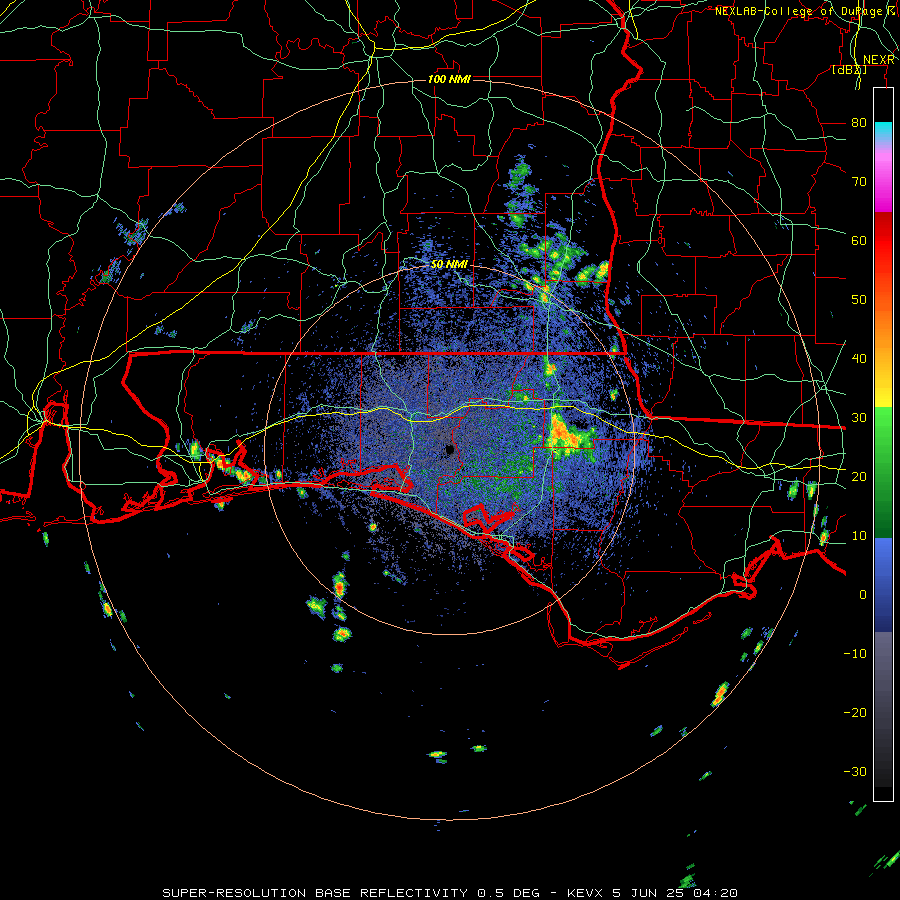Image resolution: width=900 pixels, height=900 pixels.
Task: Select the -30 value on the dBZ scale
Action: coord(855,771)
